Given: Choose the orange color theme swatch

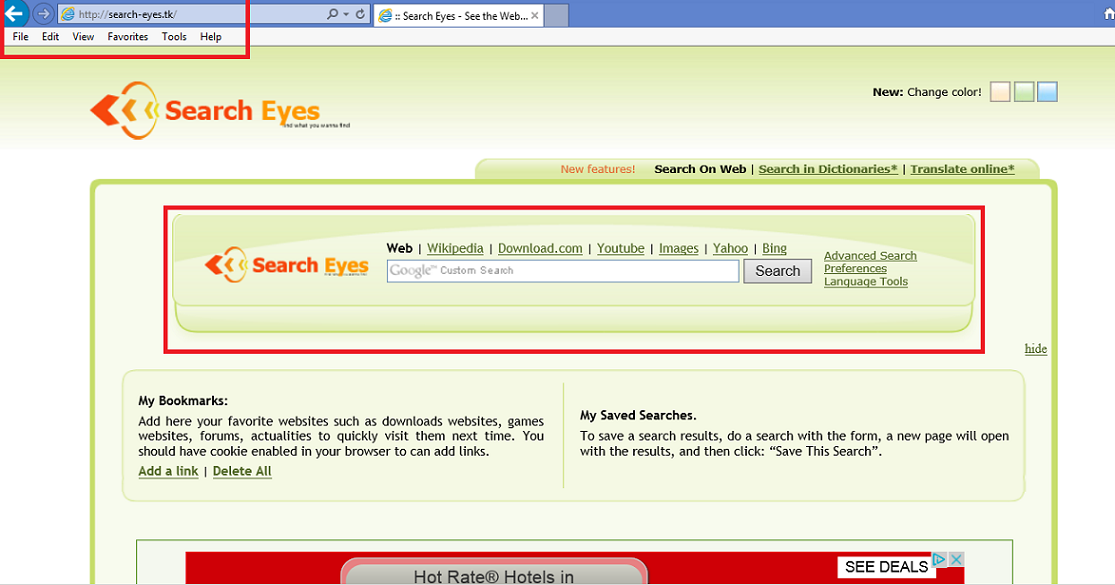Looking at the screenshot, I should [x=1000, y=92].
